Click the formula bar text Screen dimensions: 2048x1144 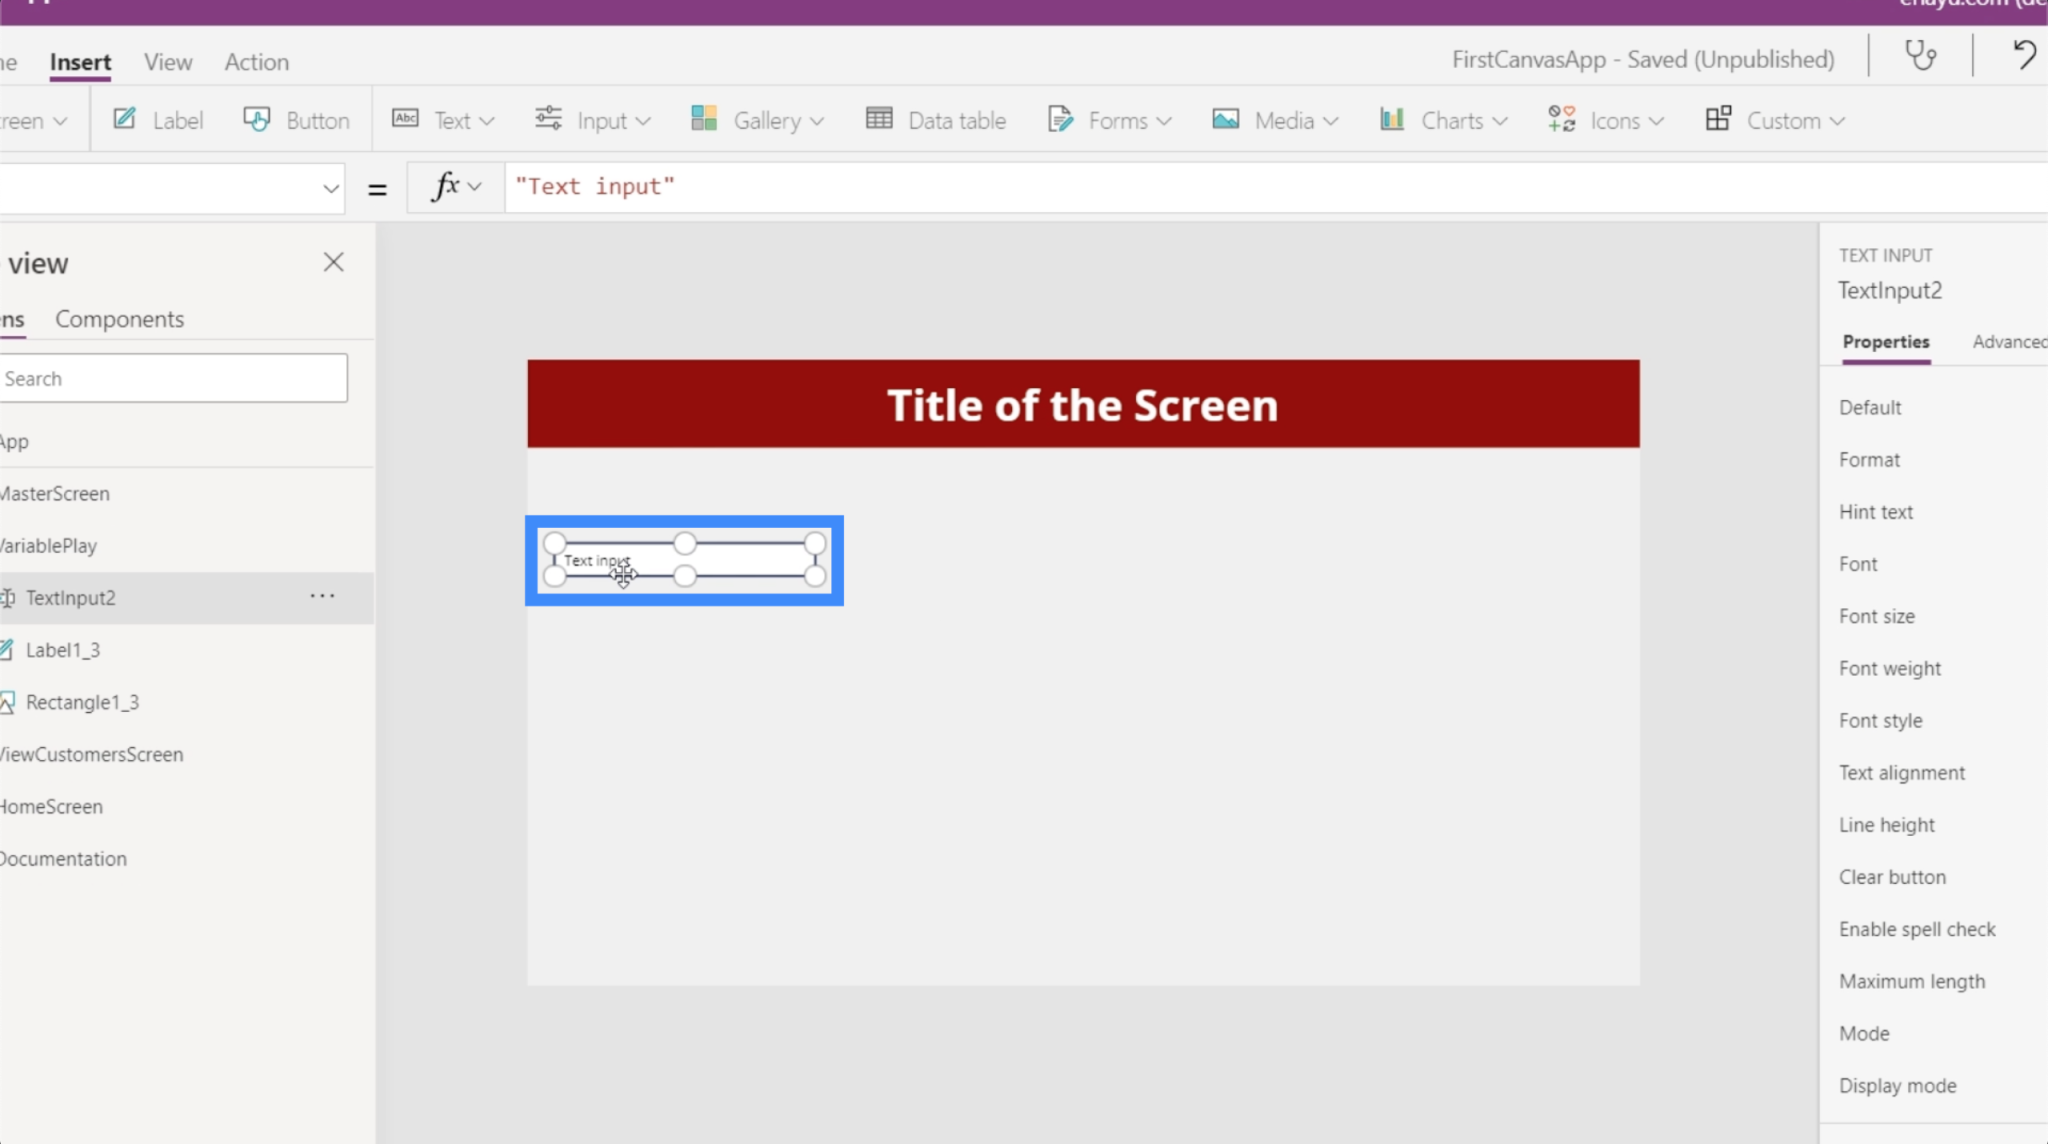[x=595, y=187]
